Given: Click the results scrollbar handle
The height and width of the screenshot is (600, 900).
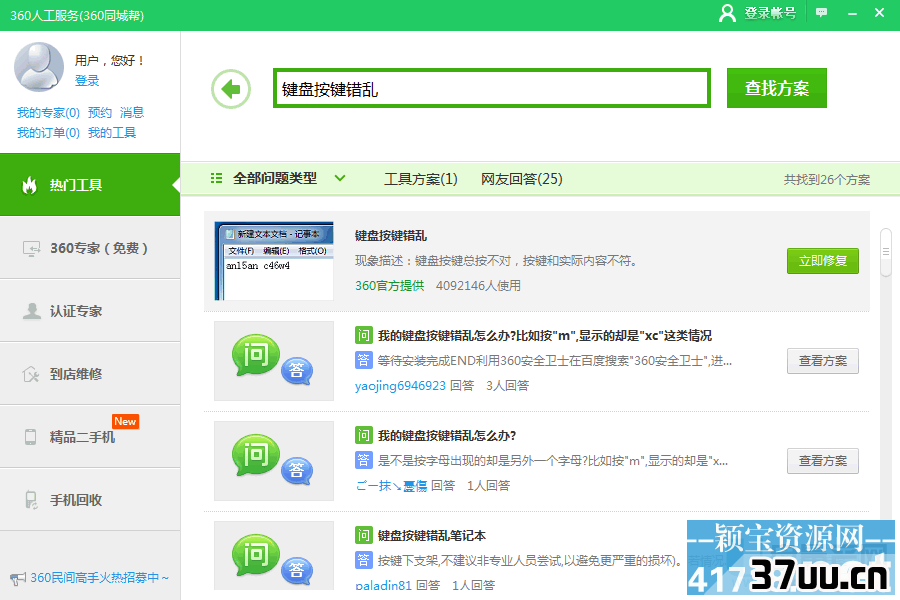Looking at the screenshot, I should point(886,251).
